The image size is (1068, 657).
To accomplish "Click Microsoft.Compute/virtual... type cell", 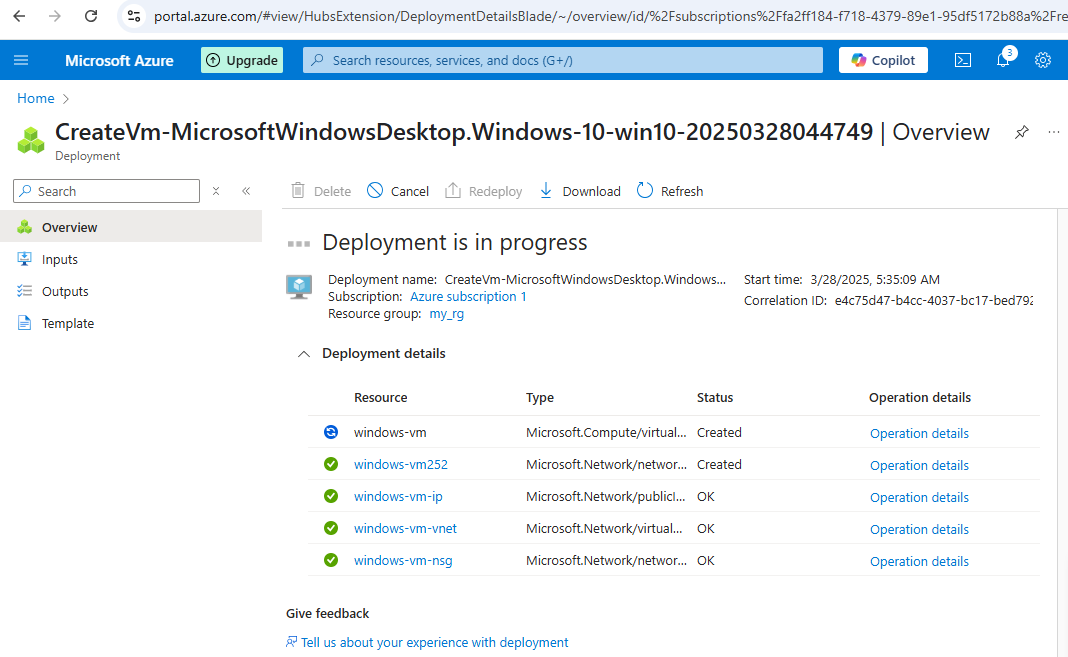I will (606, 432).
